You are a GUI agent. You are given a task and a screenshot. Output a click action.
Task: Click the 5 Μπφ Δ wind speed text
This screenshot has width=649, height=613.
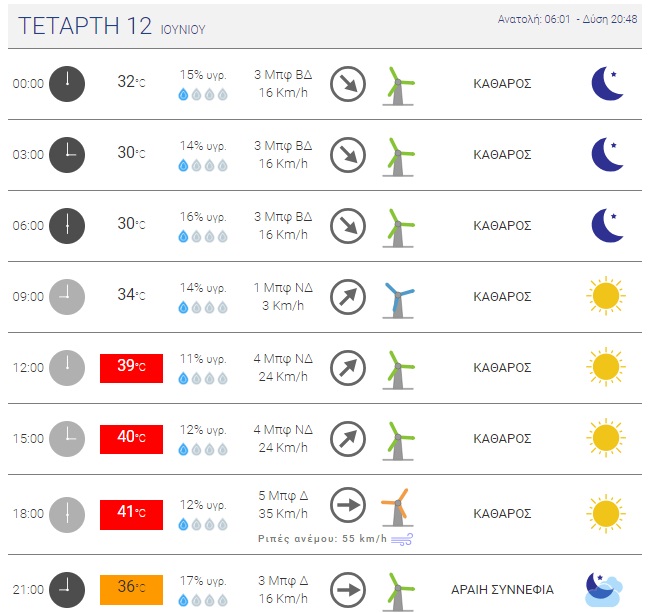point(283,495)
